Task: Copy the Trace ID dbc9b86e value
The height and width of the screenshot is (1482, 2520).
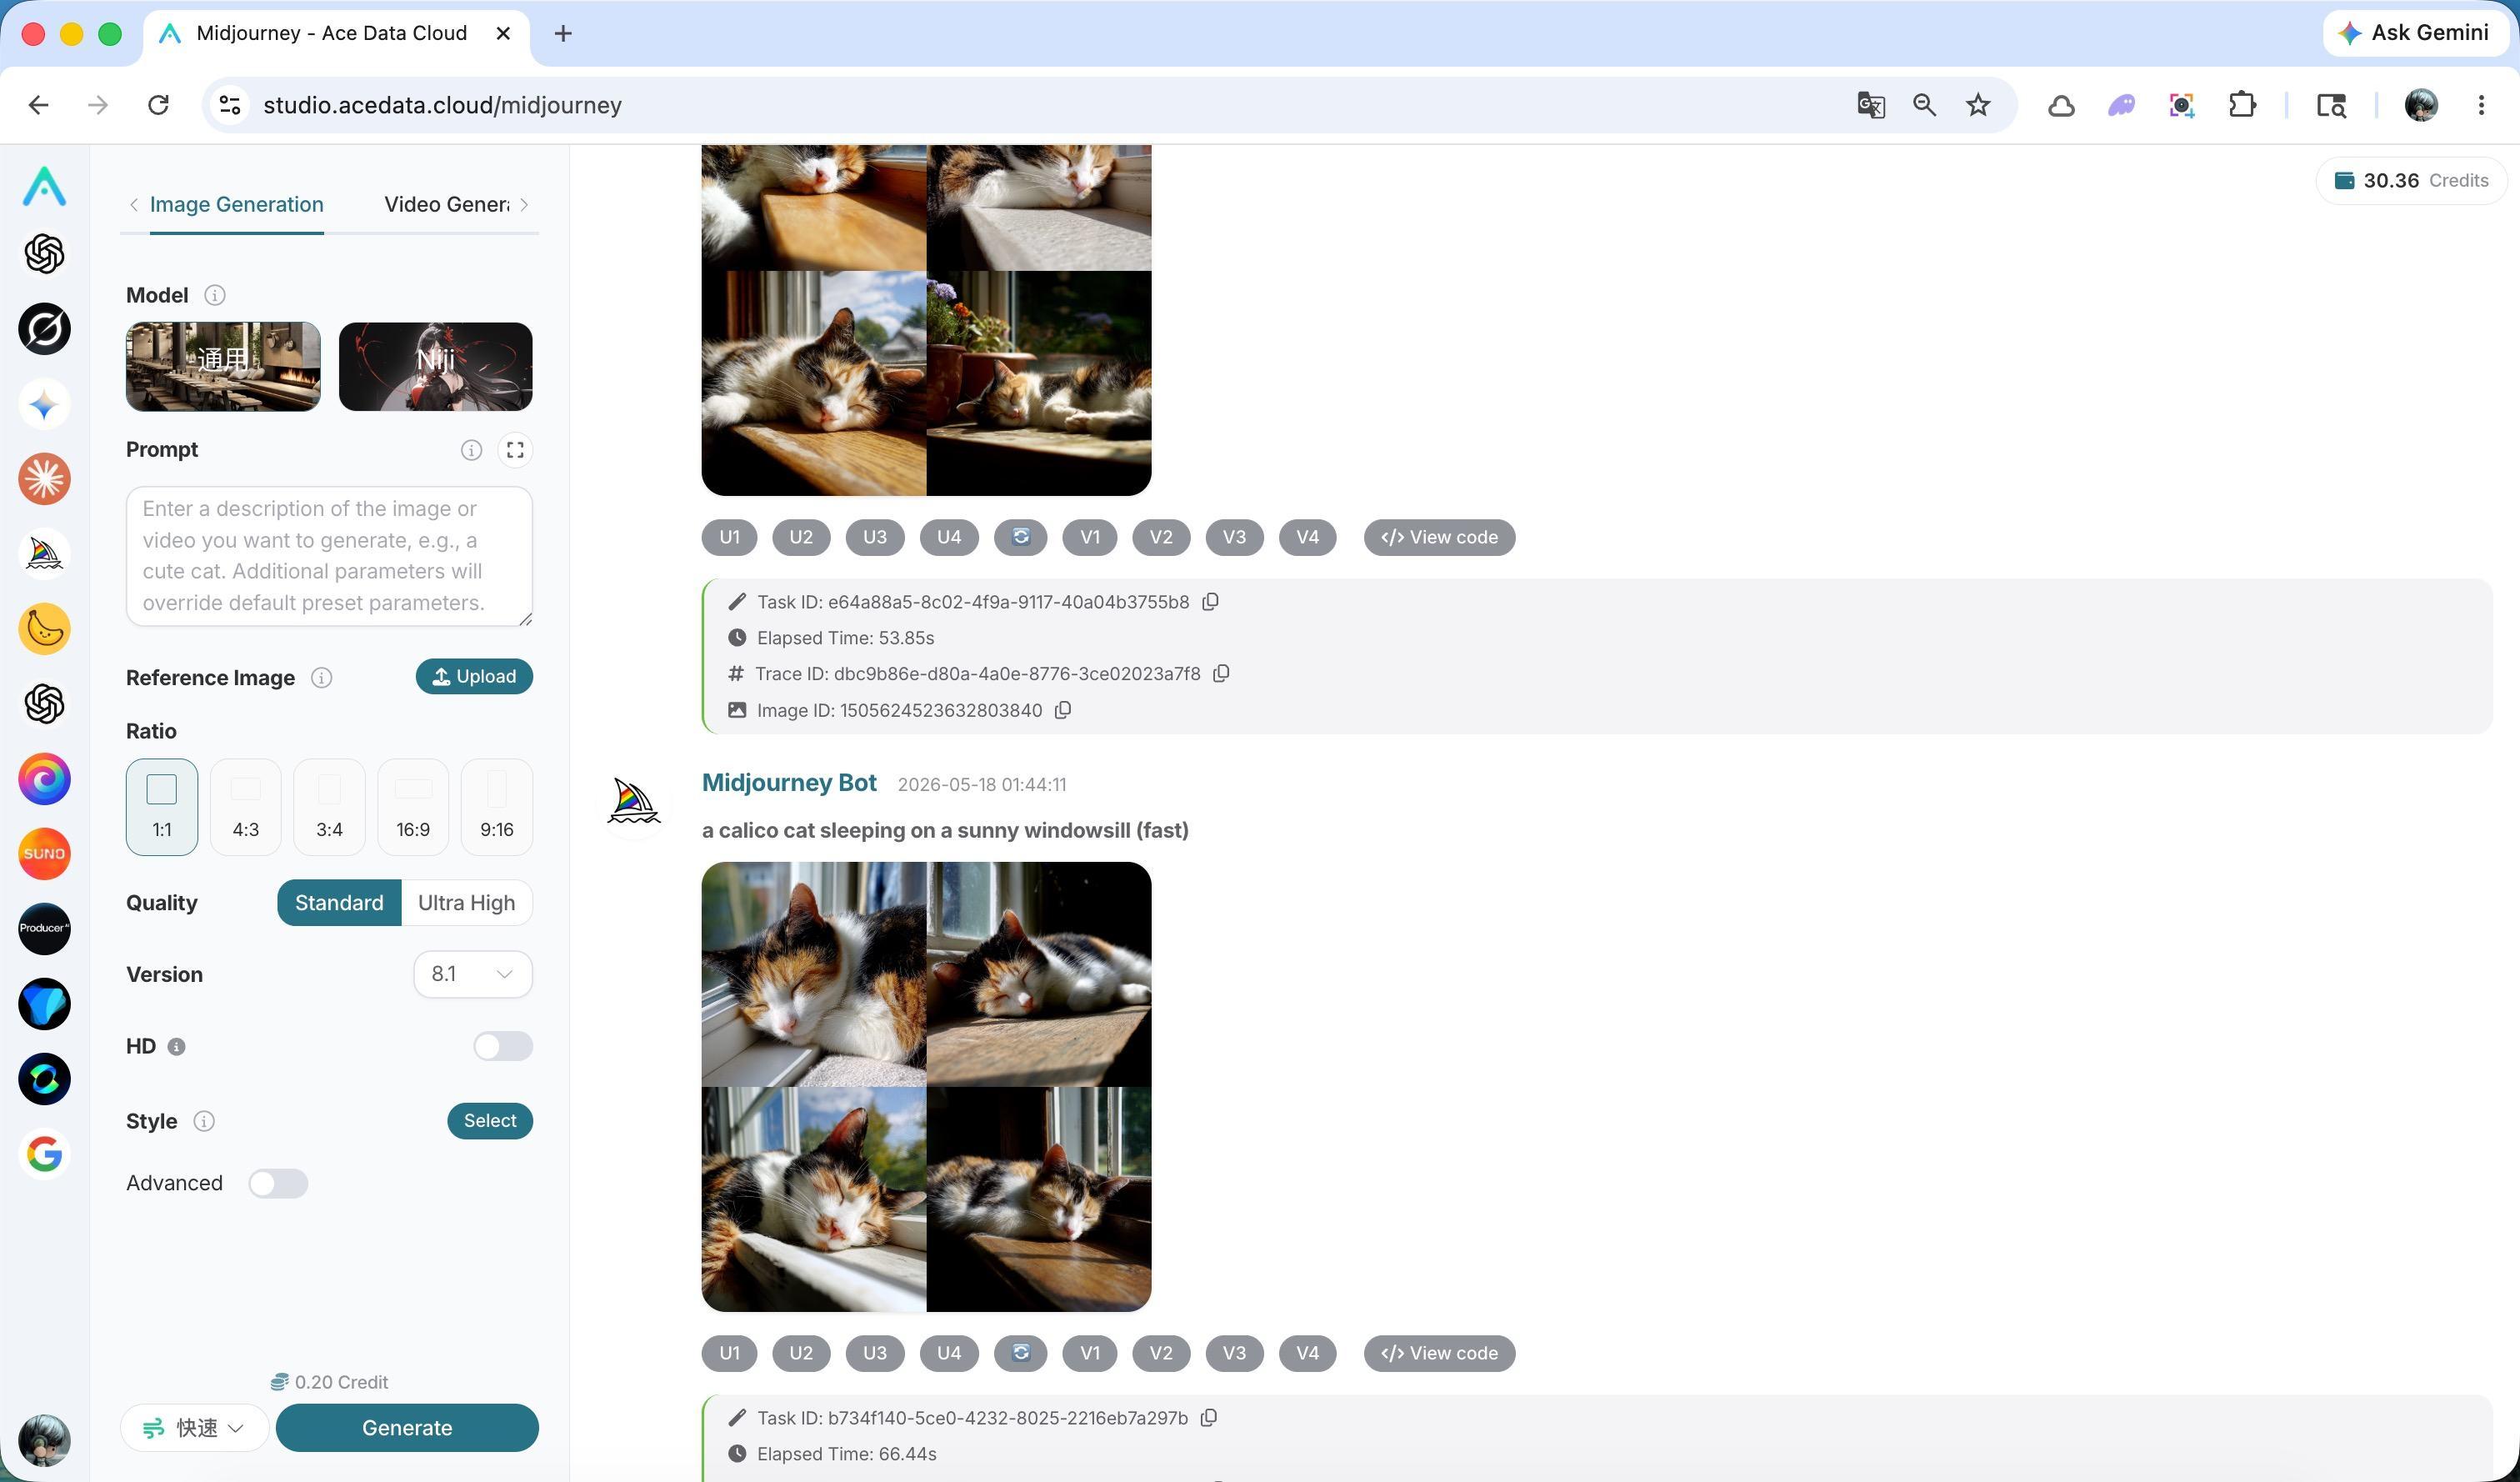Action: tap(1221, 674)
